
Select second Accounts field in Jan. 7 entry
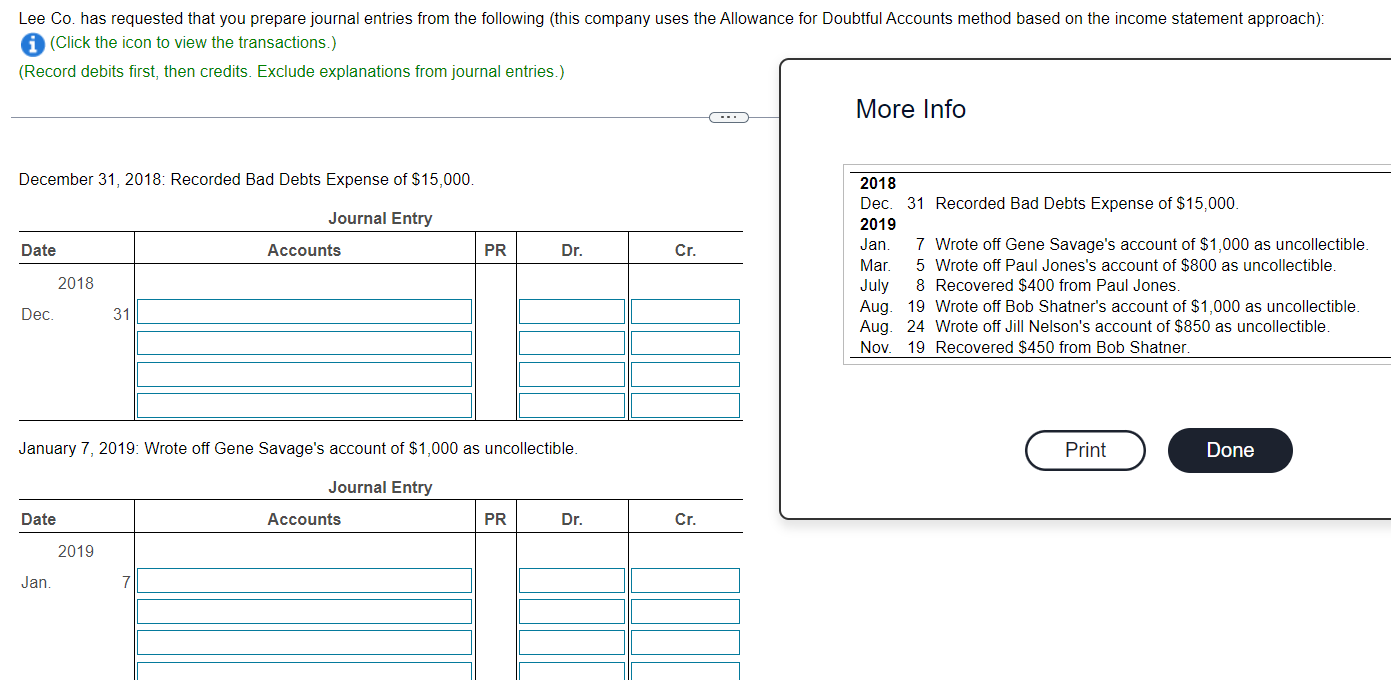(304, 612)
